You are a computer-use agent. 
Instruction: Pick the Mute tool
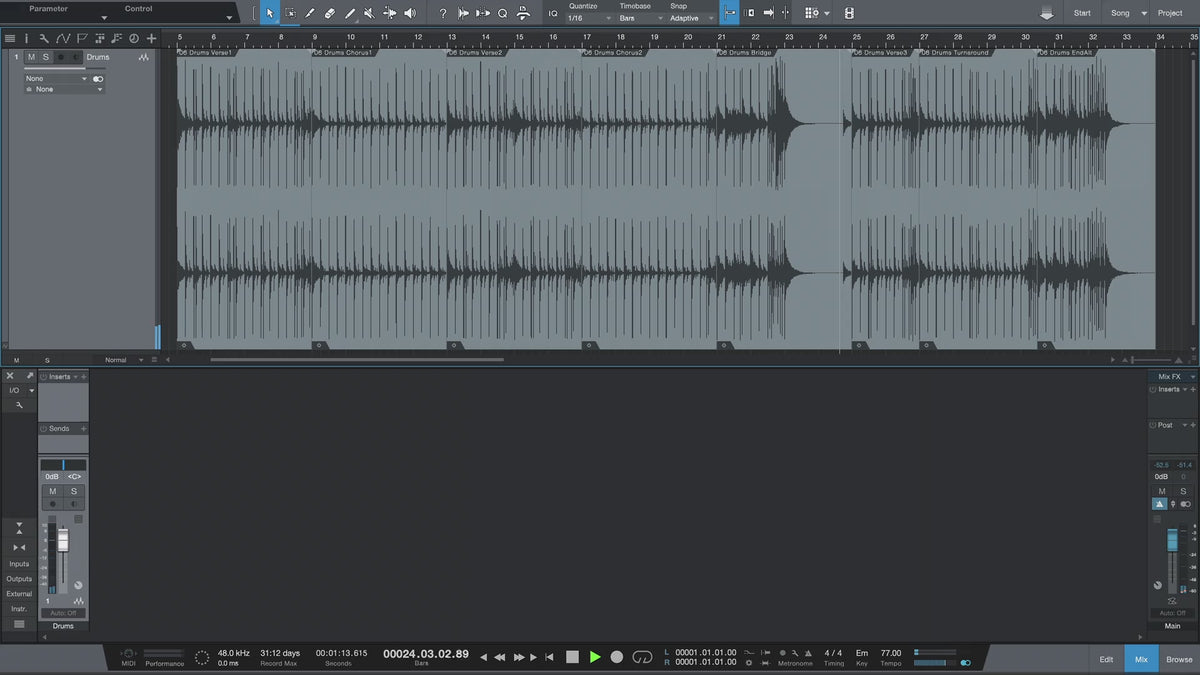click(369, 13)
